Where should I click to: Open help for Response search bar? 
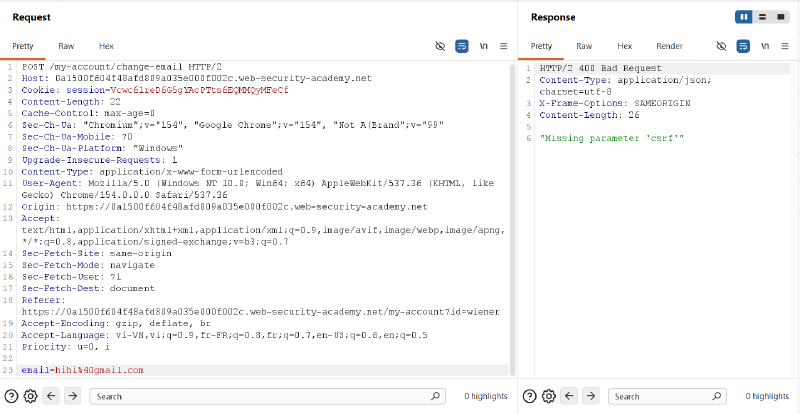[x=530, y=396]
